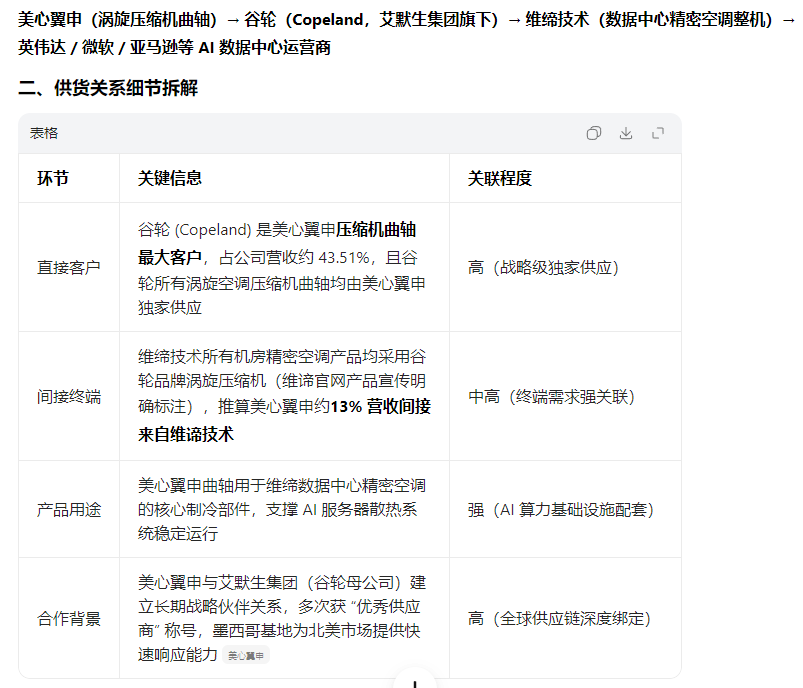Click the cell text about 维谛数据中心精密空调
Viewport: 803px width, 688px height.
tap(282, 510)
